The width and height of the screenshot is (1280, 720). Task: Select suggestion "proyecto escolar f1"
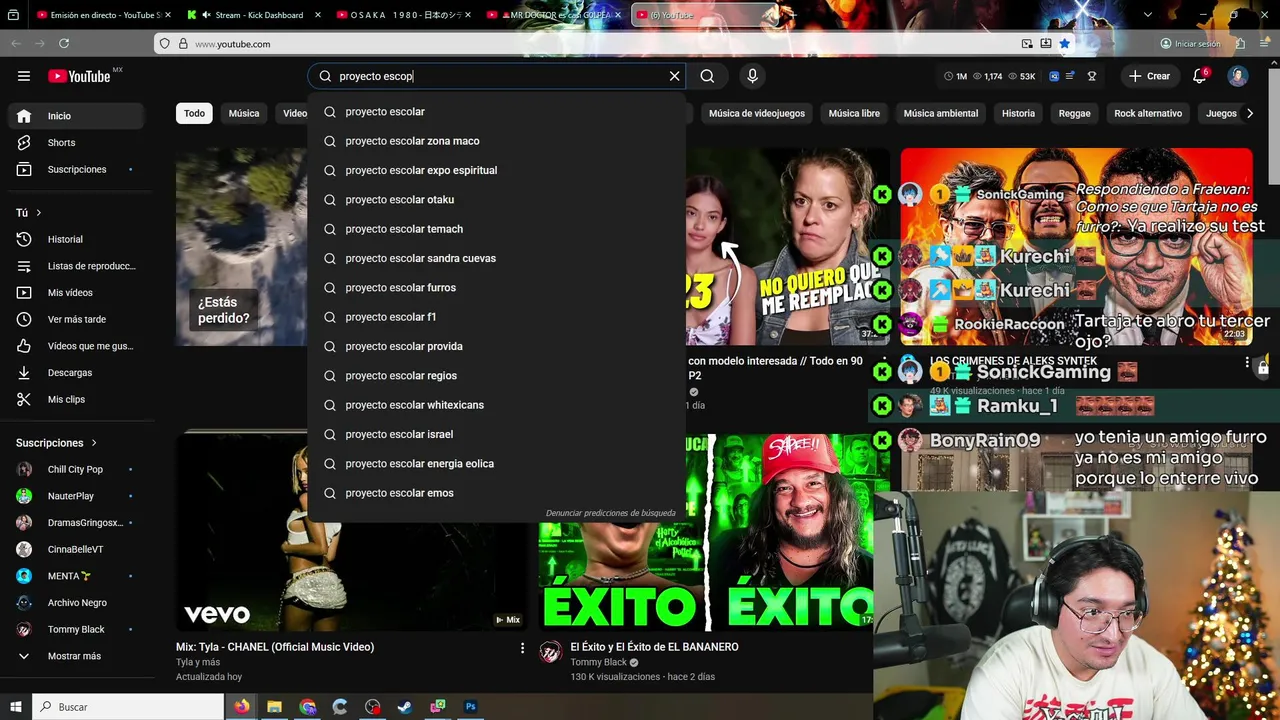pyautogui.click(x=497, y=317)
